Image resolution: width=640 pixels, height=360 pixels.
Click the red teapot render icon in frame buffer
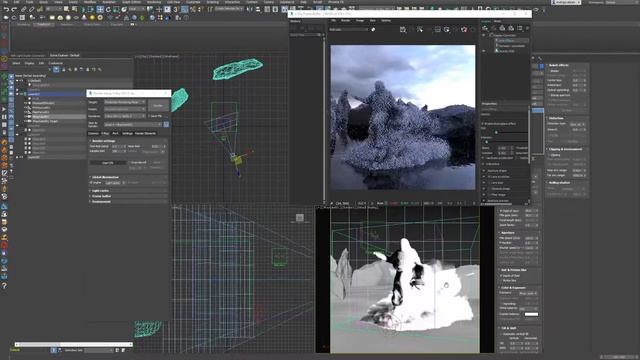pos(464,29)
